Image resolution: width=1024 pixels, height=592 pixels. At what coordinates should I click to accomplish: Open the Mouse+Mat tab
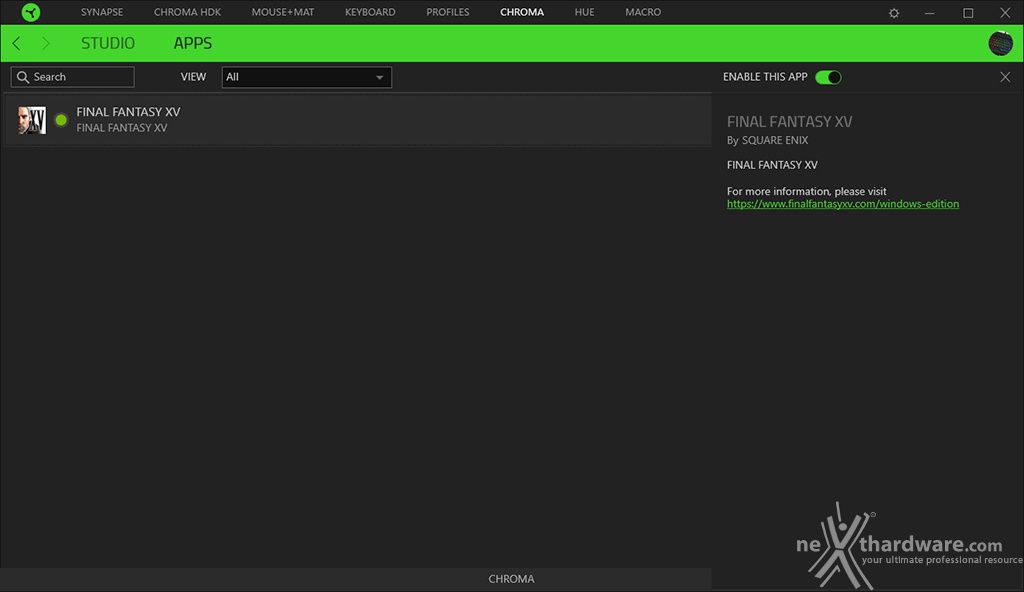283,12
